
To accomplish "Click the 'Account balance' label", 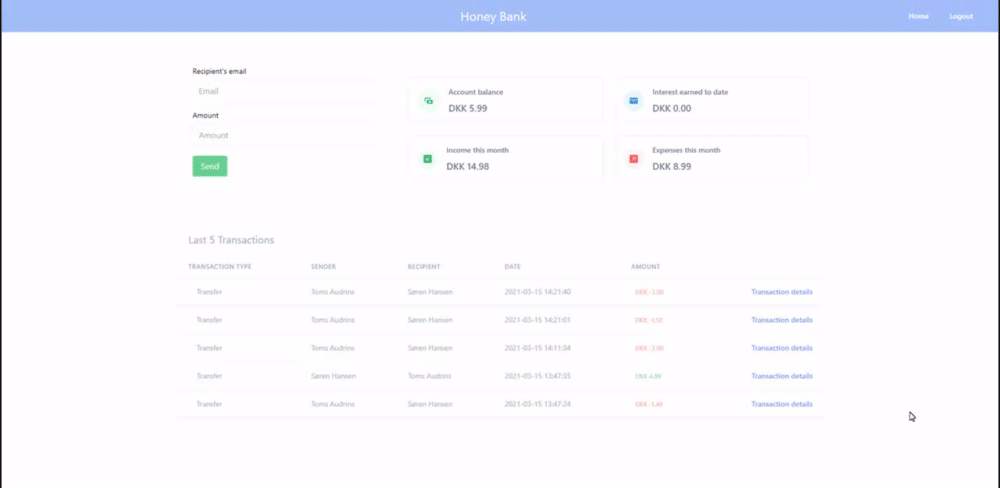I will pyautogui.click(x=476, y=92).
